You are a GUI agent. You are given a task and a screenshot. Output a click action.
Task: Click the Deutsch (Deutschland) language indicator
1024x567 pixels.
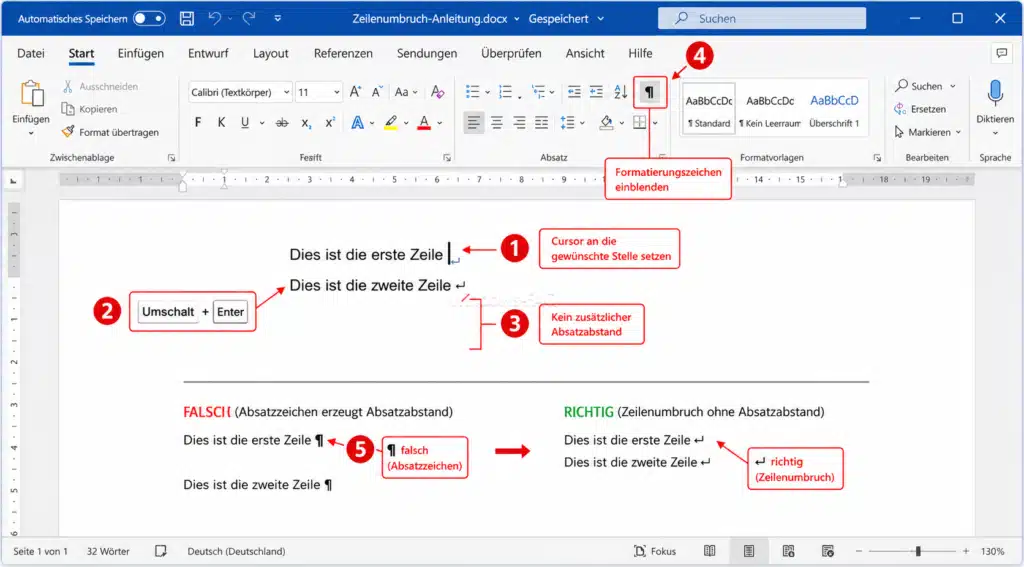point(236,551)
